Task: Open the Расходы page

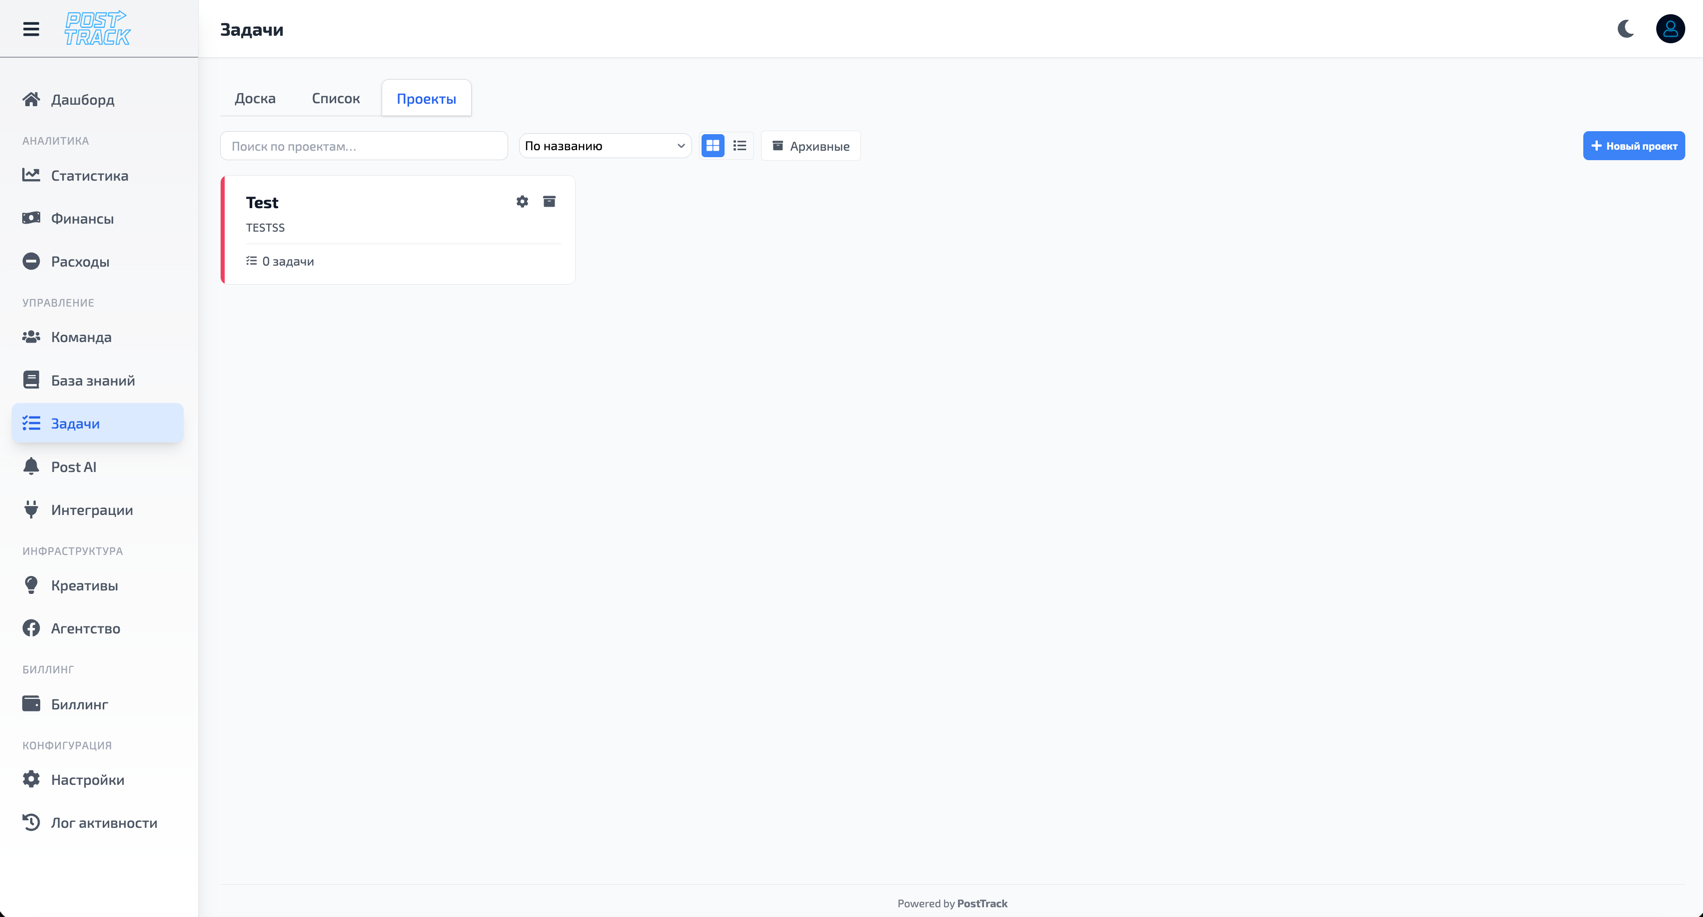Action: coord(80,261)
